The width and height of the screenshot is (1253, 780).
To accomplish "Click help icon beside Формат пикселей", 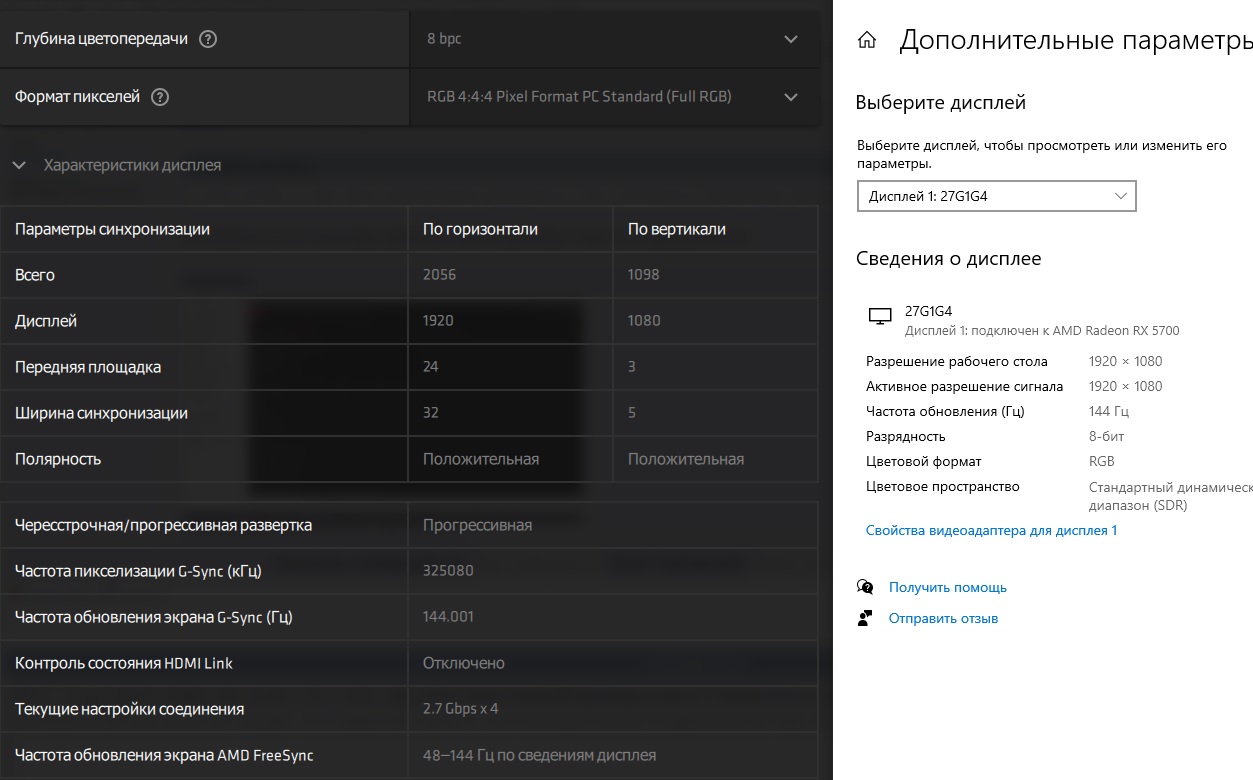I will [160, 97].
